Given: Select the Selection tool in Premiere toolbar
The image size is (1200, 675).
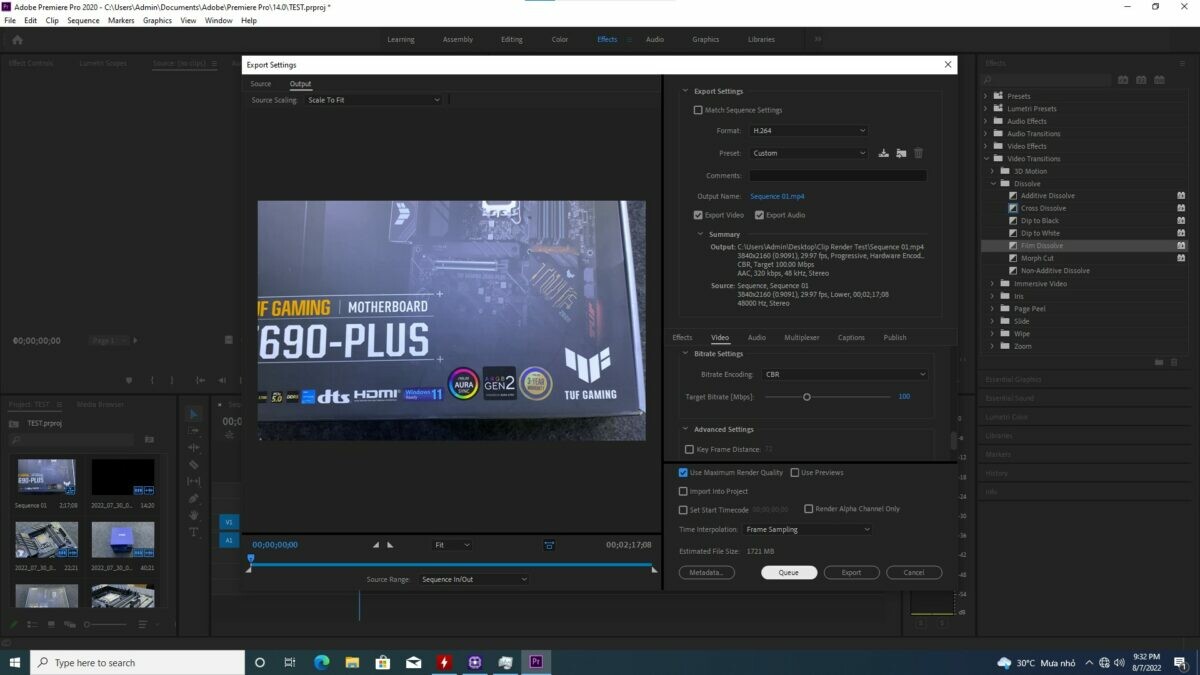Looking at the screenshot, I should click(194, 414).
